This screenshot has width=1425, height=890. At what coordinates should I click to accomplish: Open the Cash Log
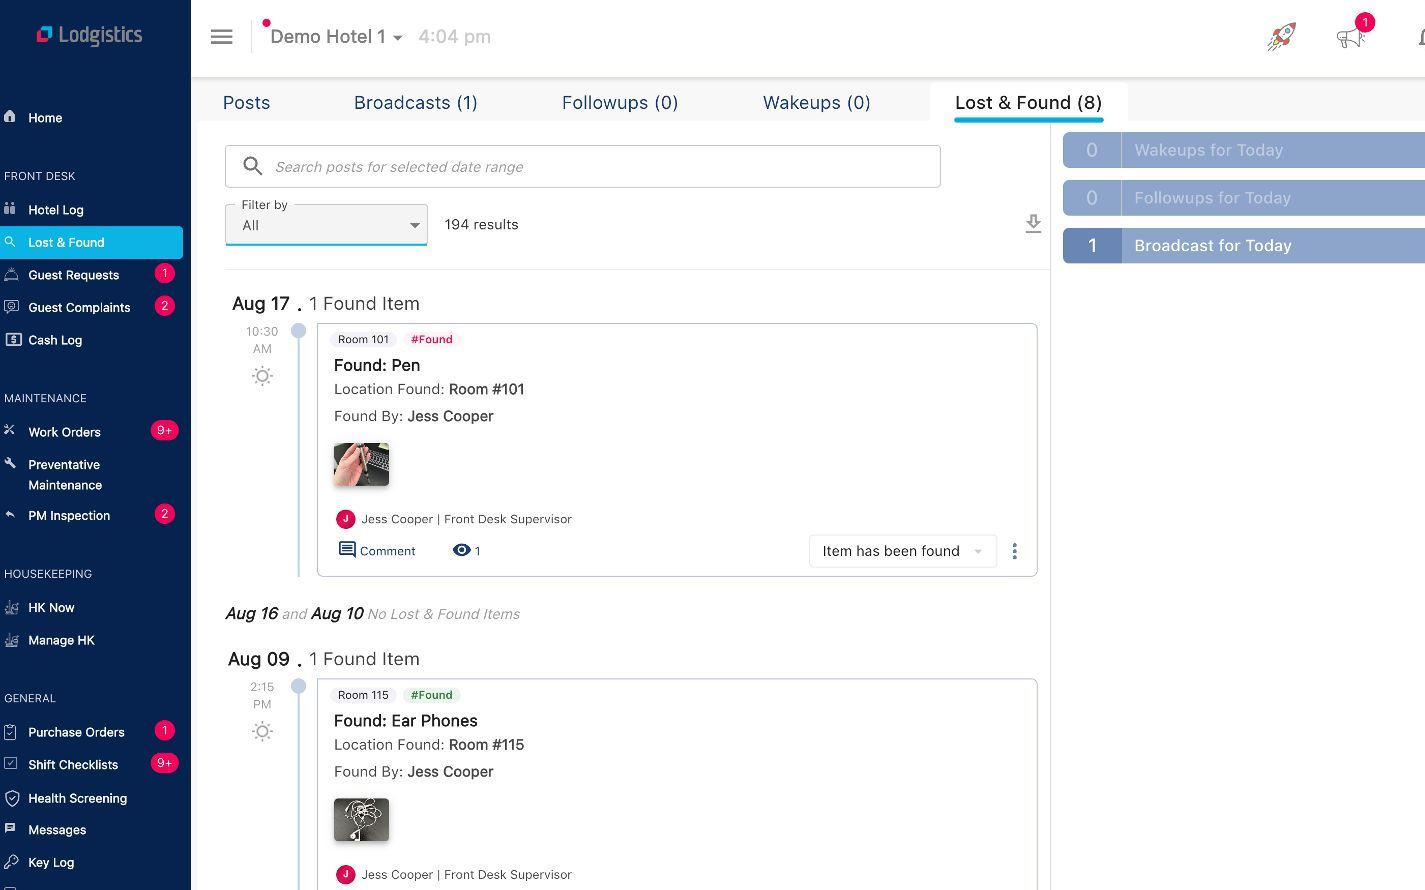coord(55,340)
